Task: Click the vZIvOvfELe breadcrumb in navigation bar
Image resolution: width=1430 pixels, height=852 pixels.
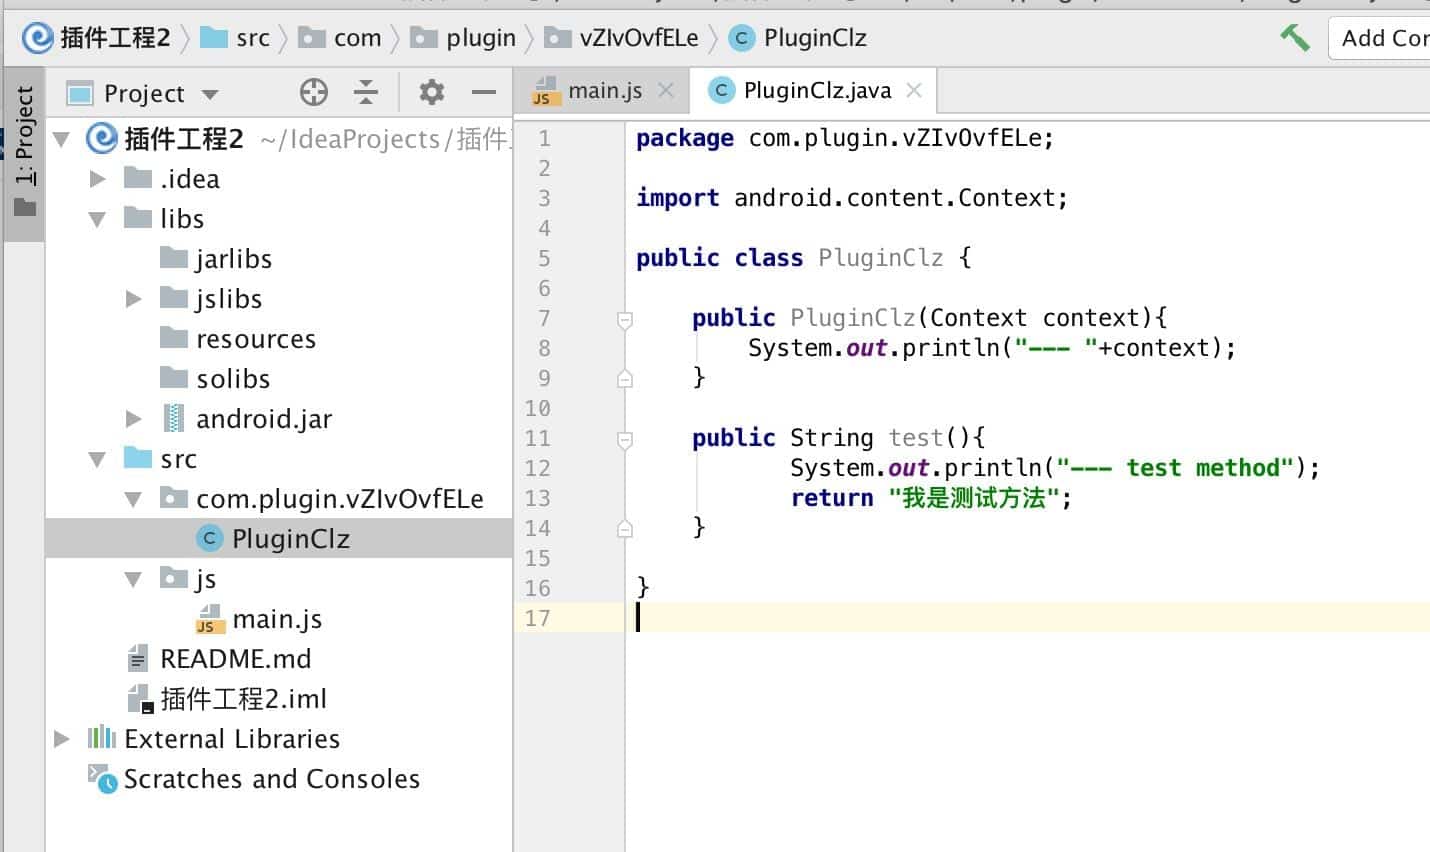Action: pos(621,38)
